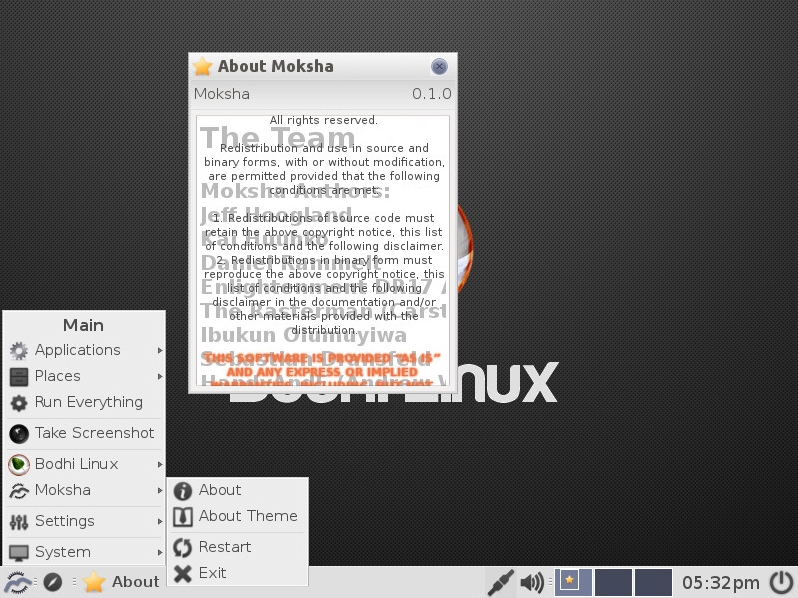Click the About taskbar window button
The height and width of the screenshot is (598, 798).
click(121, 582)
